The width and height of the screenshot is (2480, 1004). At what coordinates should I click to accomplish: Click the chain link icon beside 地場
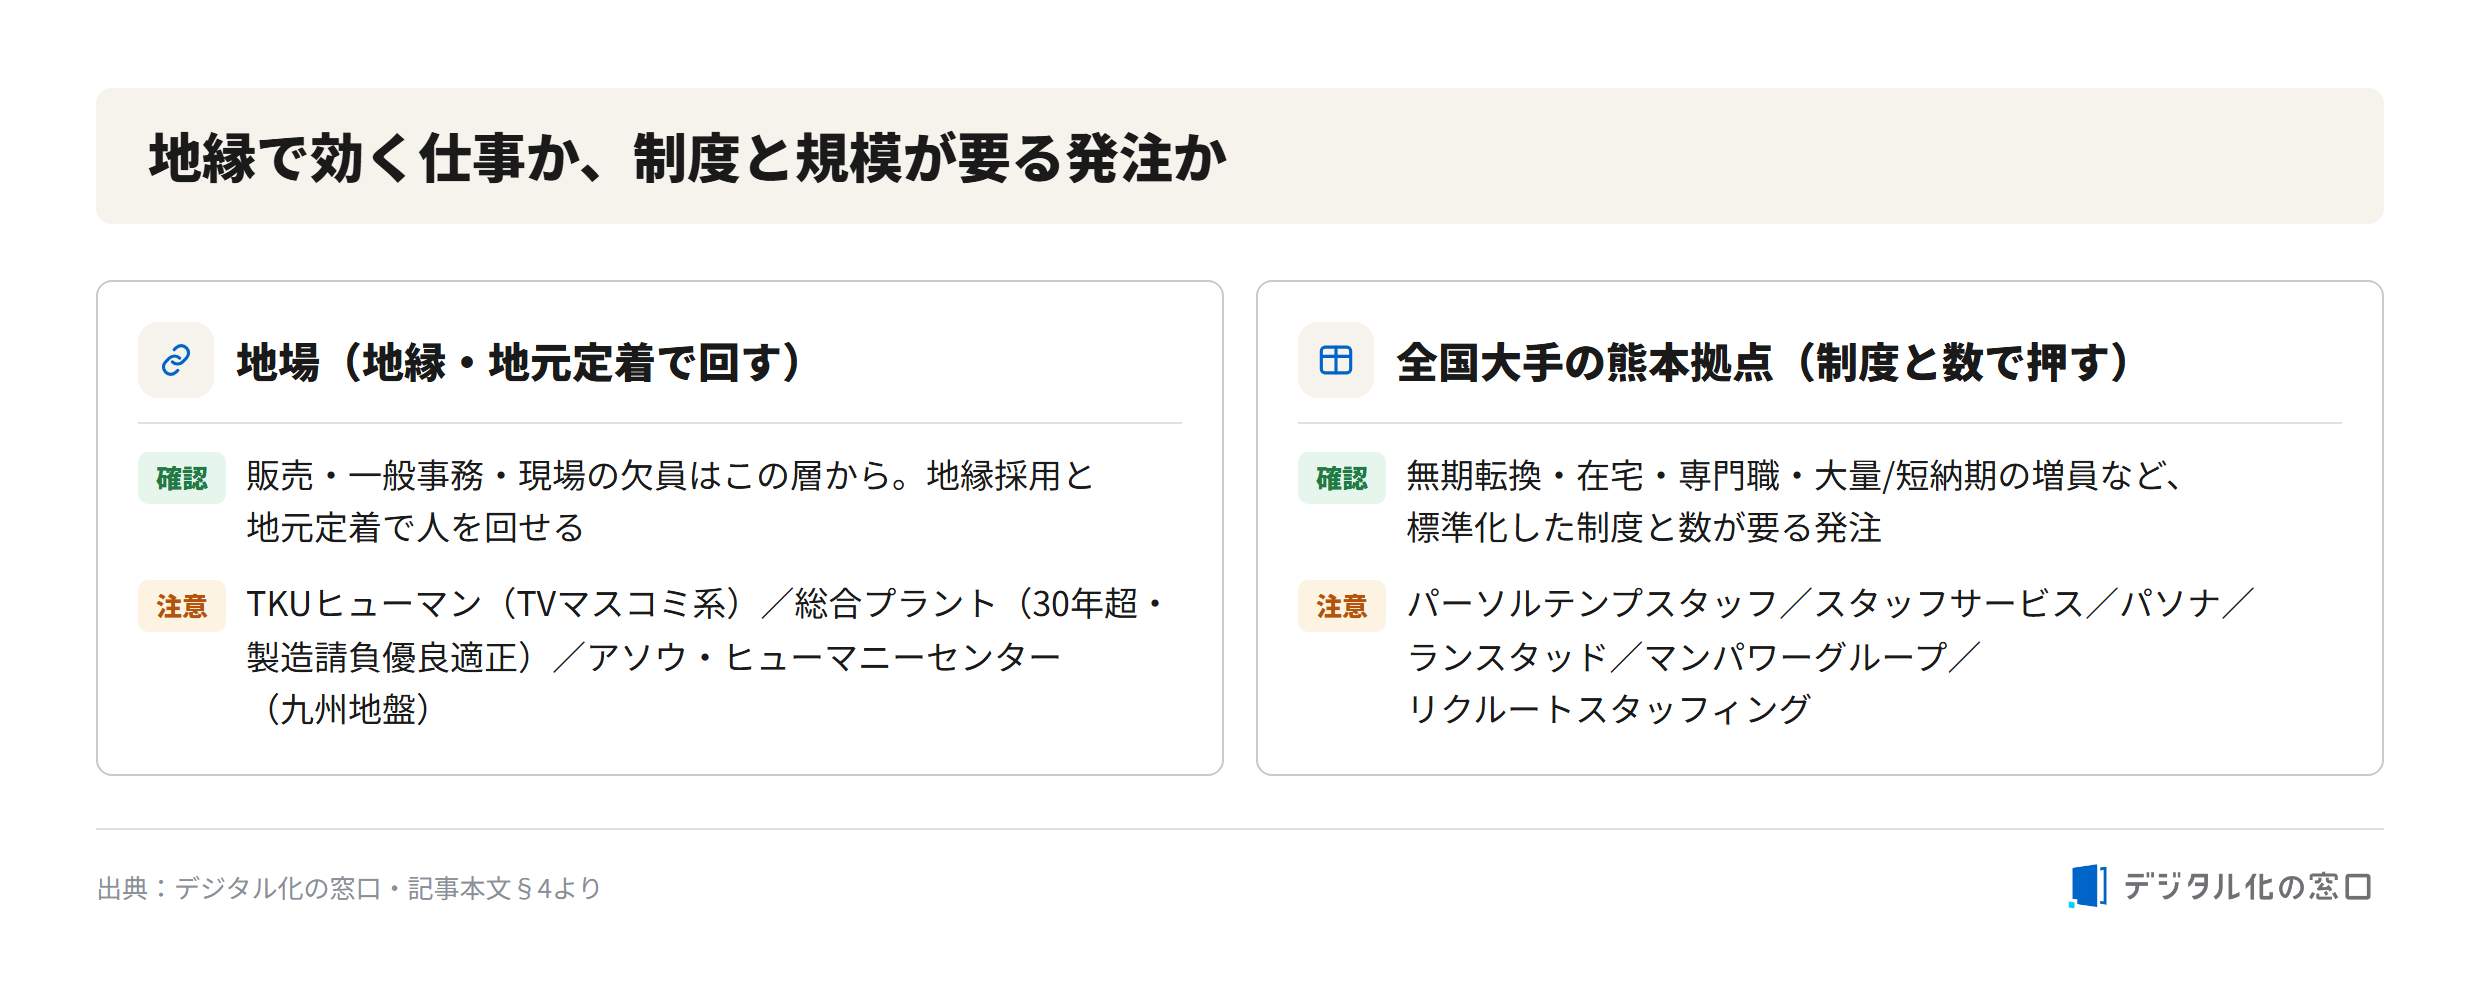(176, 360)
